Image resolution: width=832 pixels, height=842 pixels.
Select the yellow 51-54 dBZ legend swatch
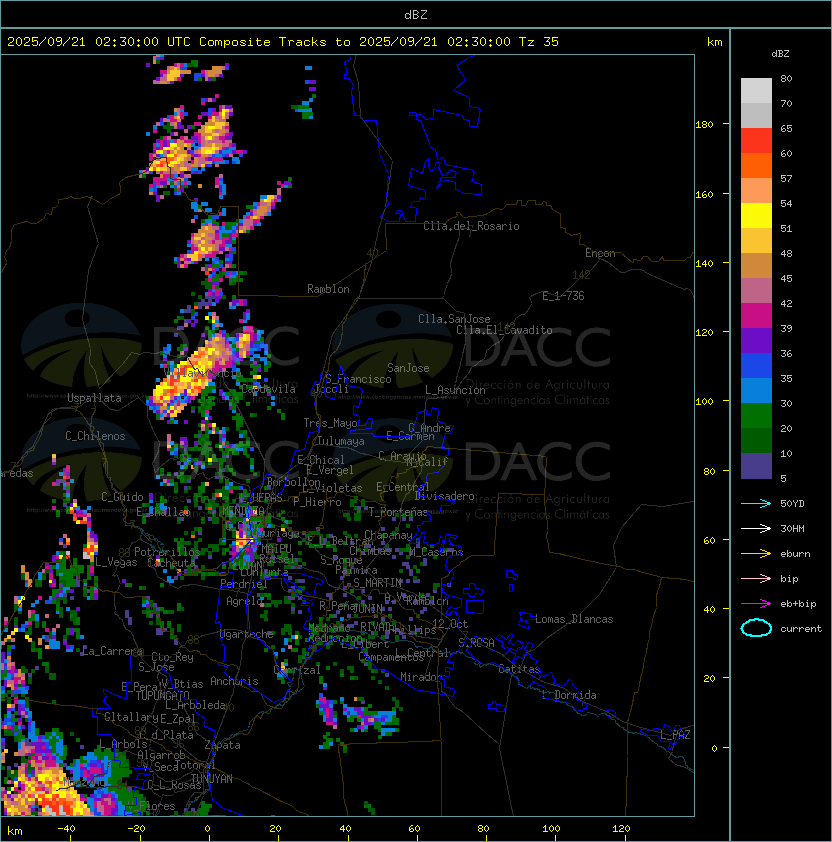click(756, 216)
